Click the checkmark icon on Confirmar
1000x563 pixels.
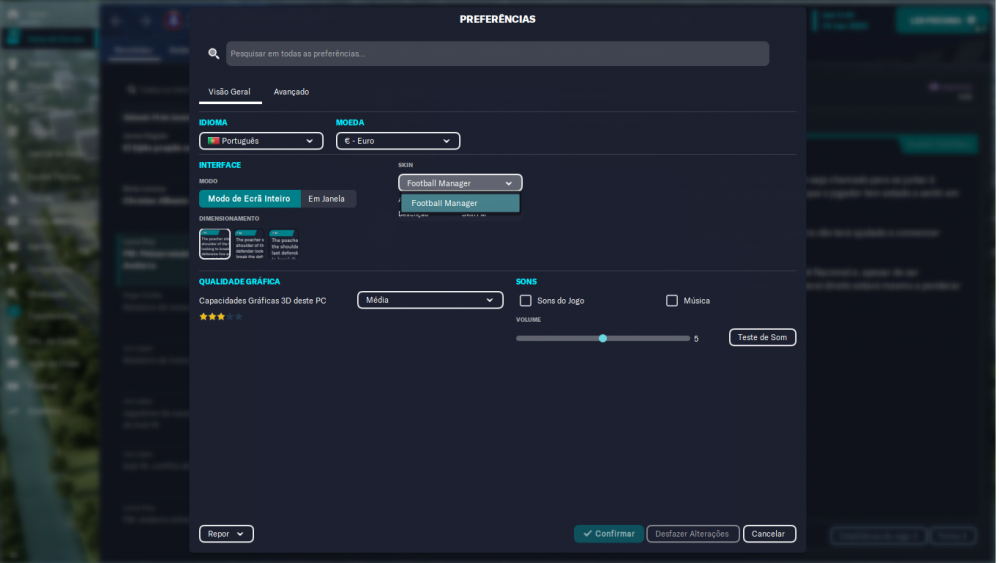(587, 534)
